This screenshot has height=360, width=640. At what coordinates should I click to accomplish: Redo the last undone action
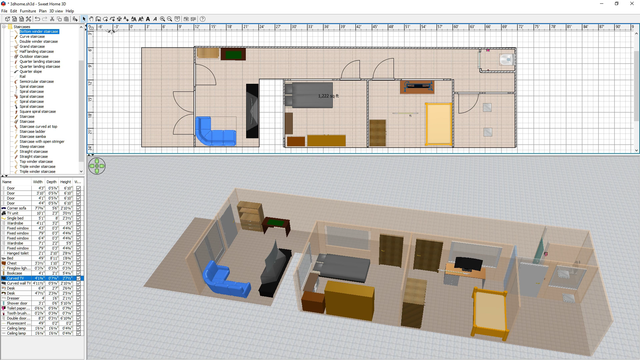44,19
